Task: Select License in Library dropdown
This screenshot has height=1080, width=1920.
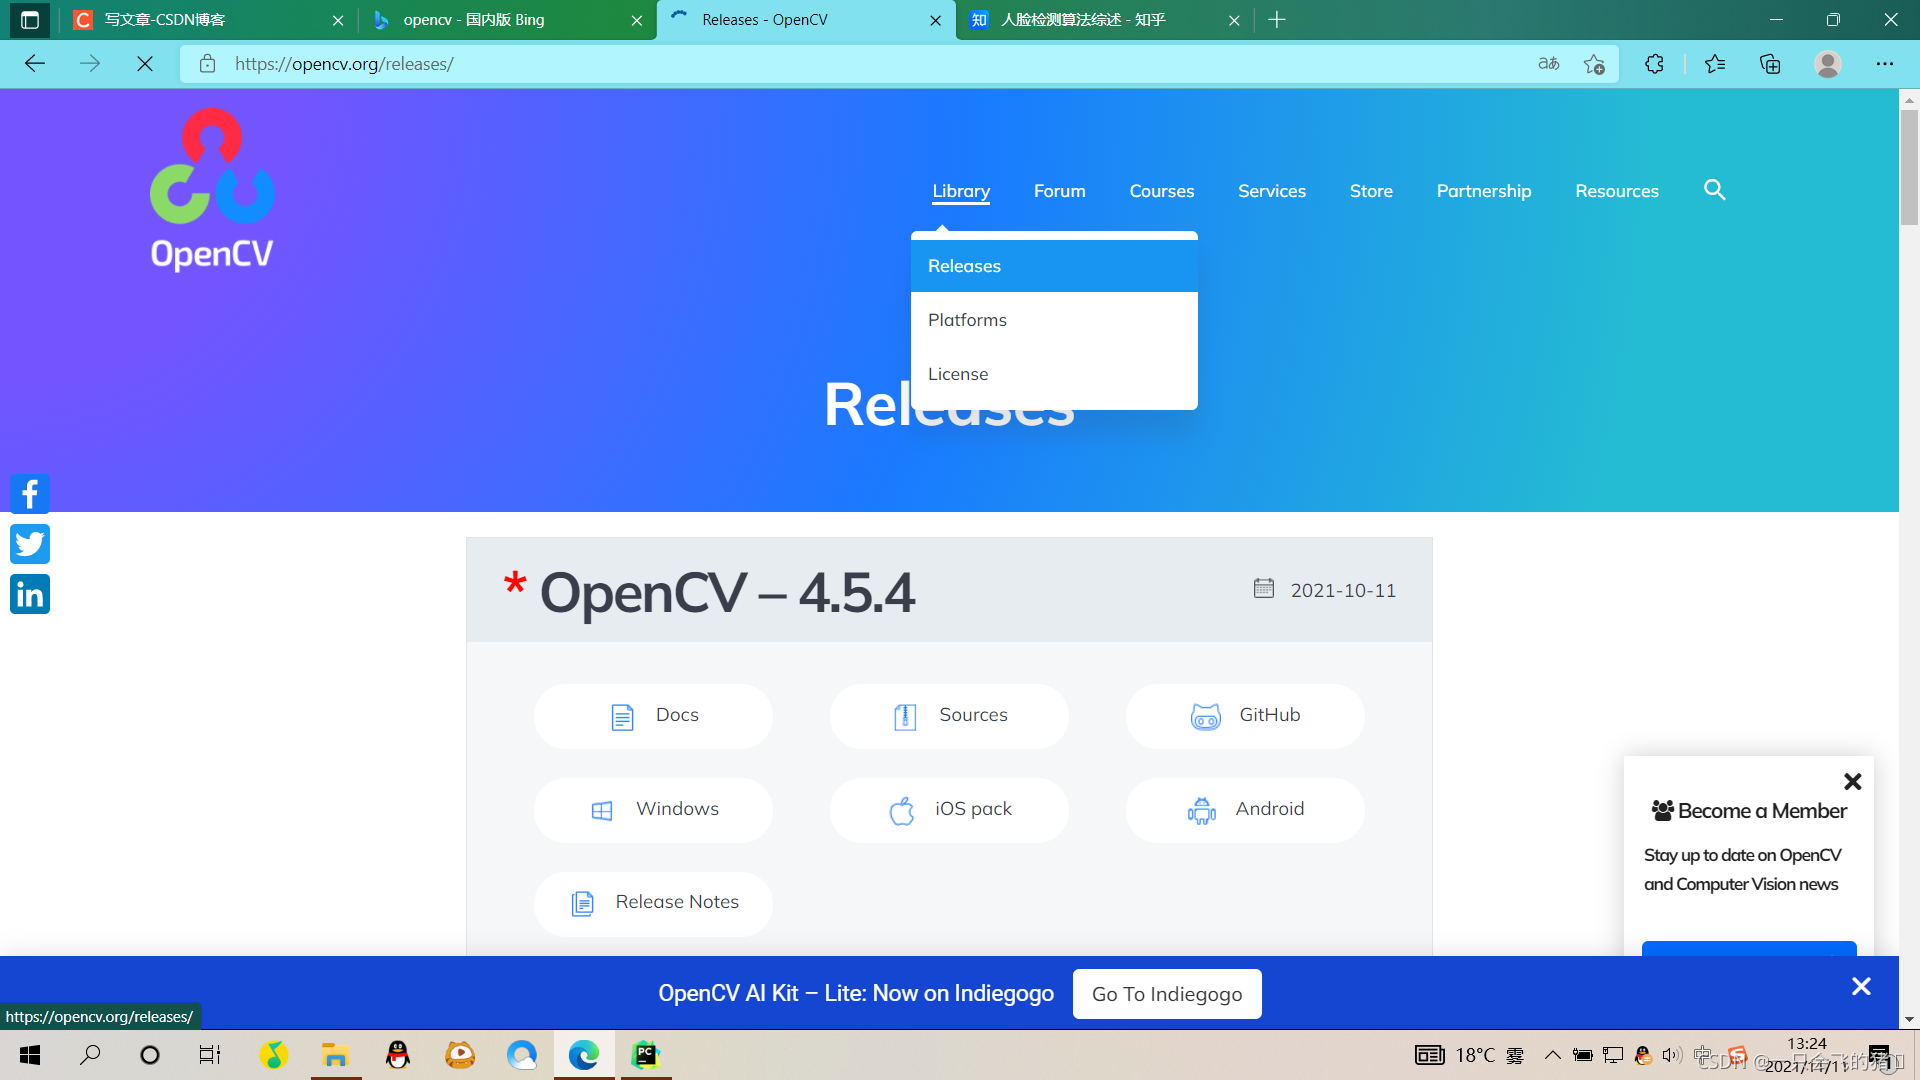Action: pyautogui.click(x=1054, y=374)
